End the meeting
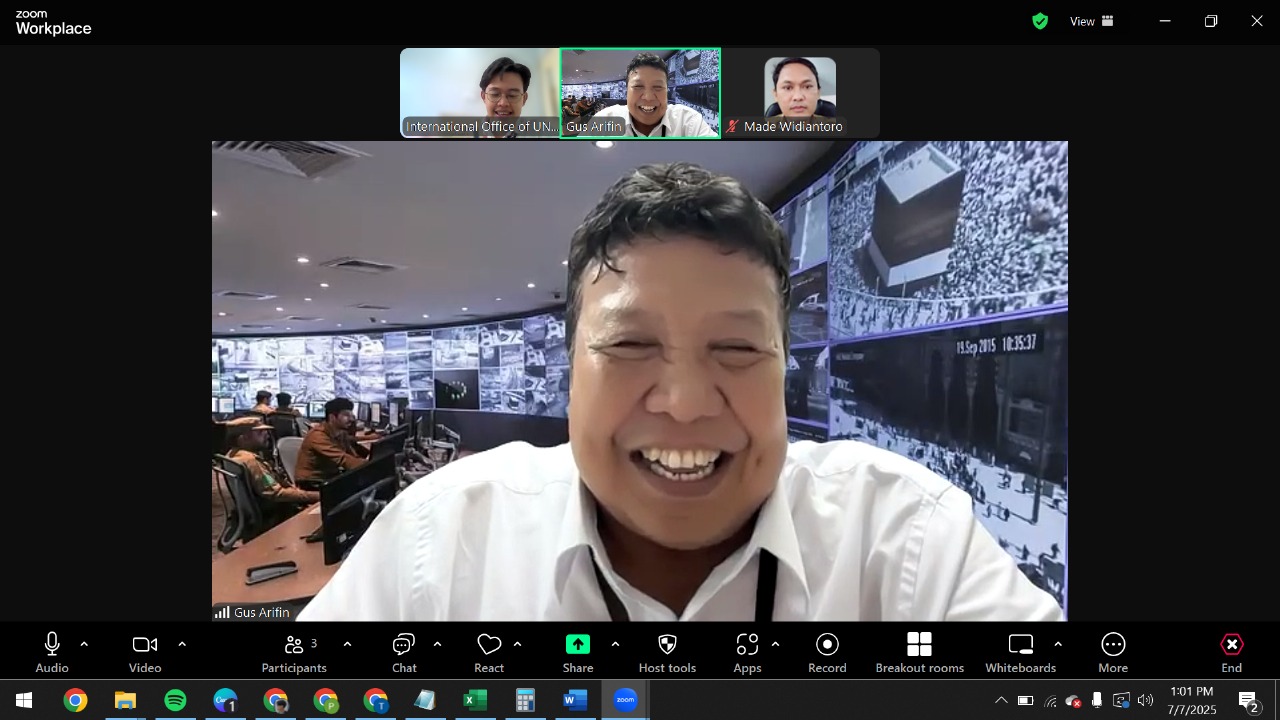The image size is (1280, 720). pyautogui.click(x=1232, y=653)
